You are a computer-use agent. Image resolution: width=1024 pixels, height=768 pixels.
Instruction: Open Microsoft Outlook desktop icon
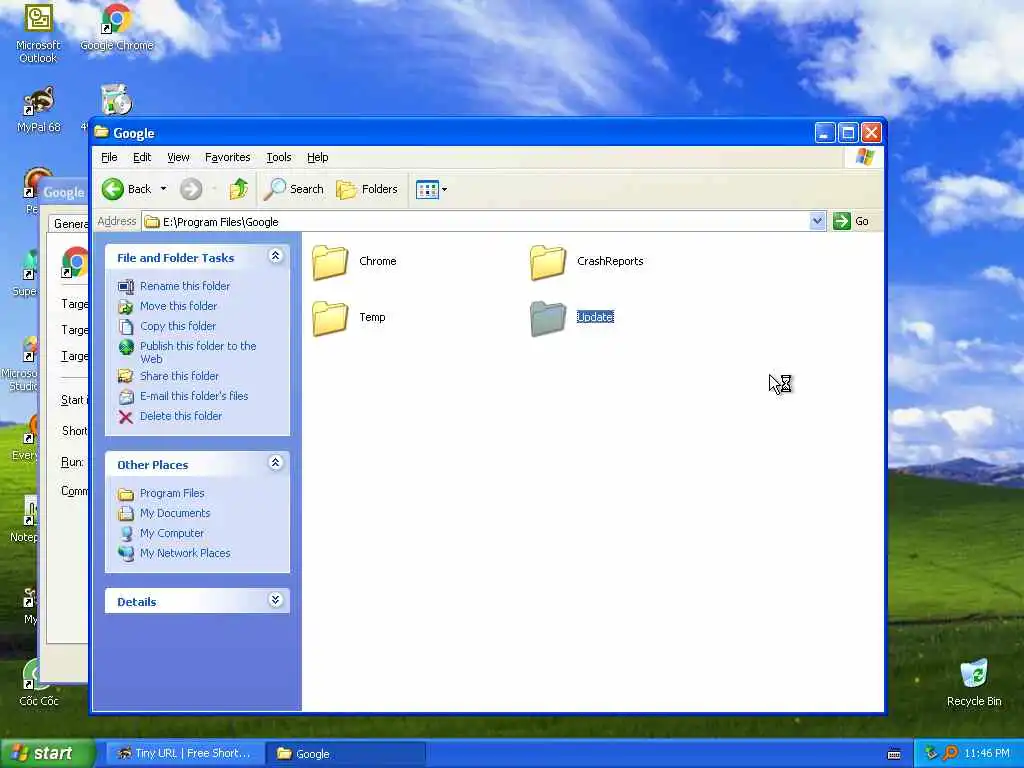[38, 34]
